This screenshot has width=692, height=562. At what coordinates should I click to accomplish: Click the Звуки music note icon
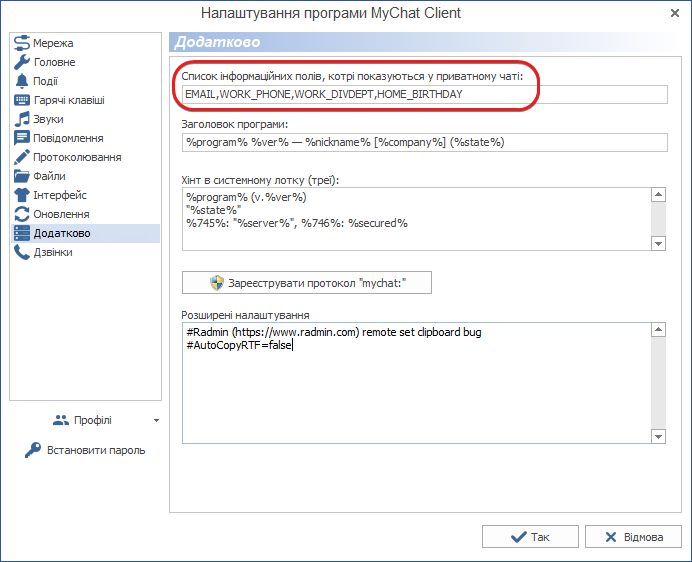pos(22,119)
